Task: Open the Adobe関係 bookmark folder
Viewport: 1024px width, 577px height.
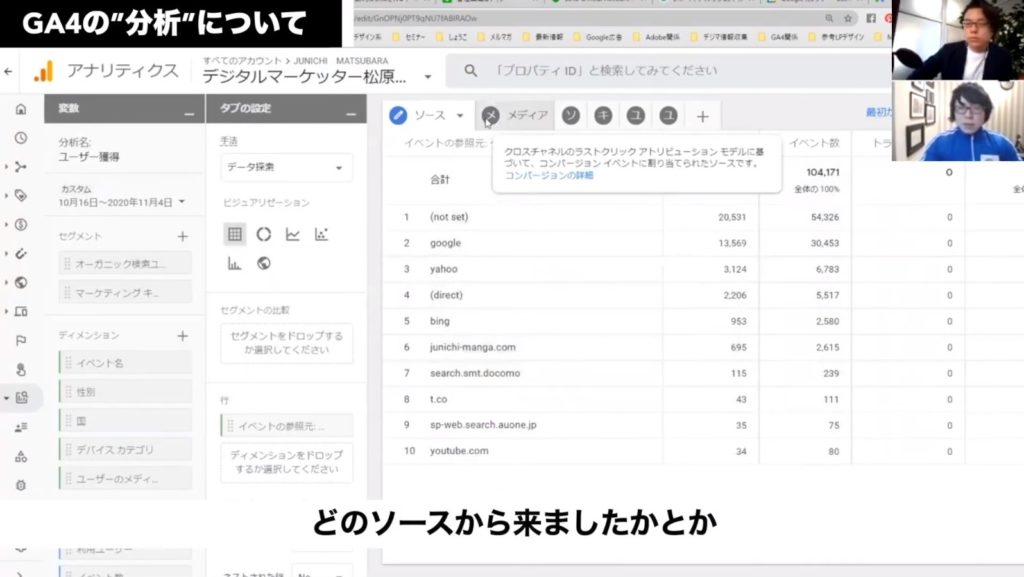Action: pos(656,37)
